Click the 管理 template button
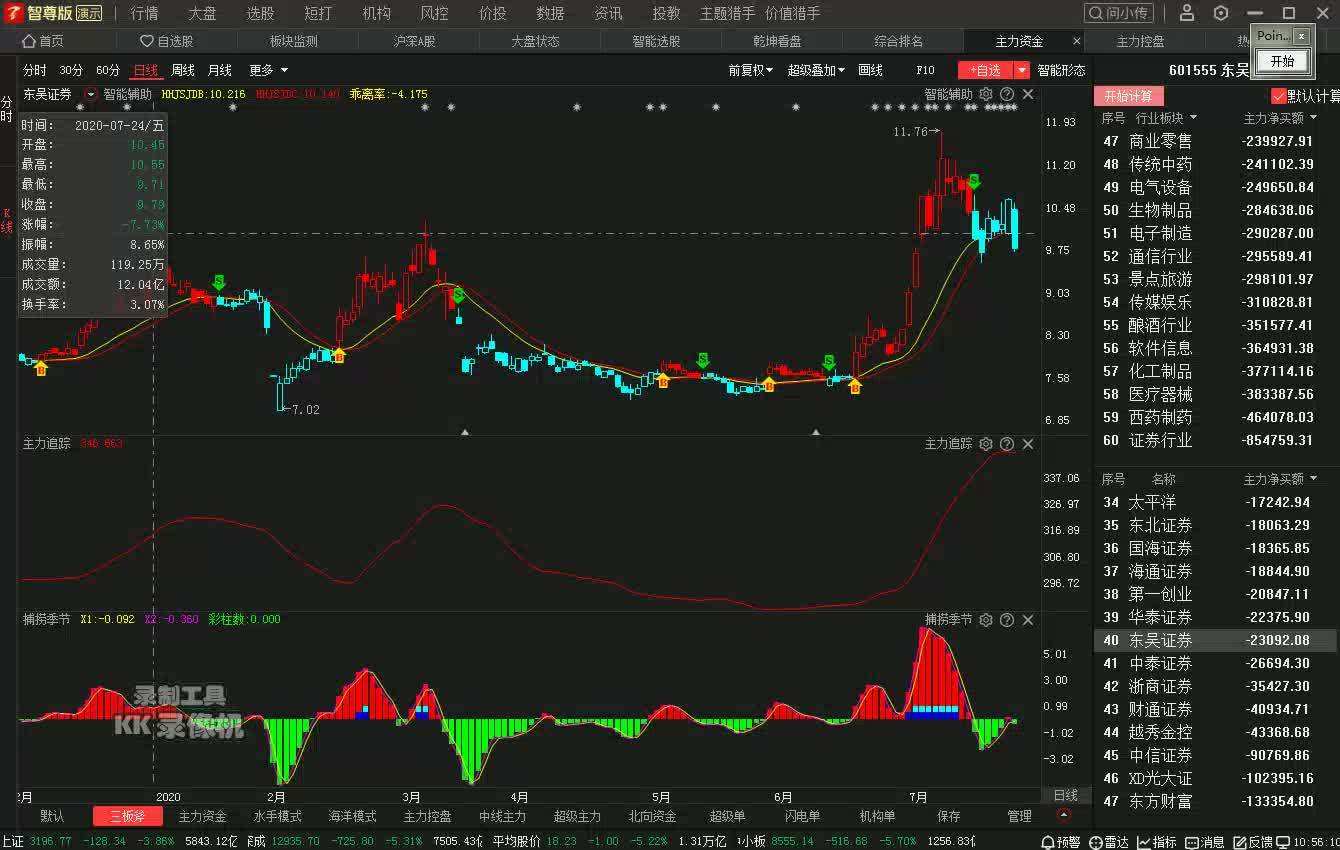 tap(1019, 816)
